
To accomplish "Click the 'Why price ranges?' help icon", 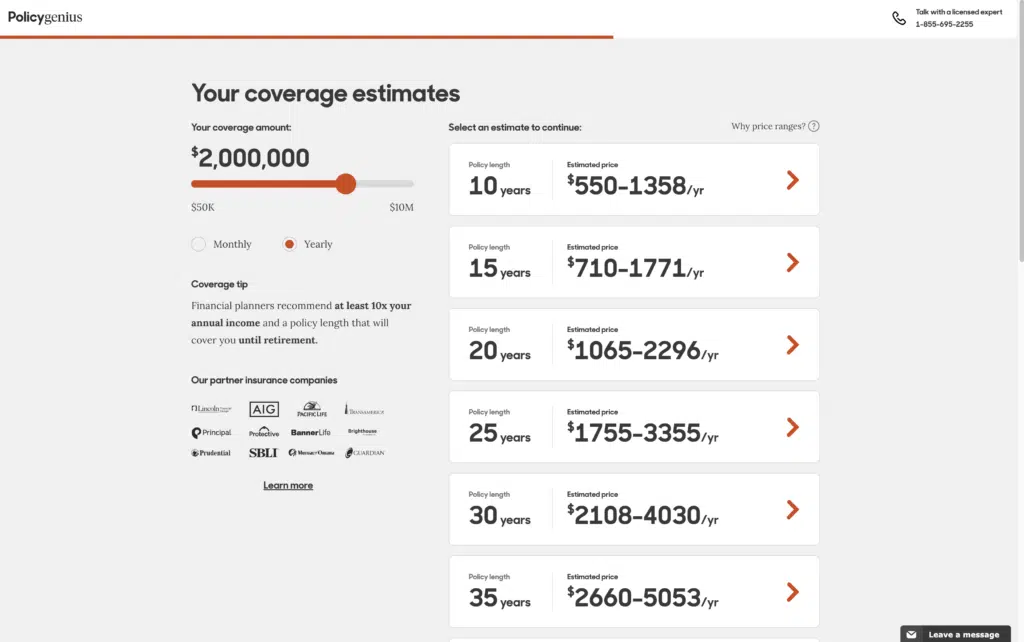I will coord(813,127).
